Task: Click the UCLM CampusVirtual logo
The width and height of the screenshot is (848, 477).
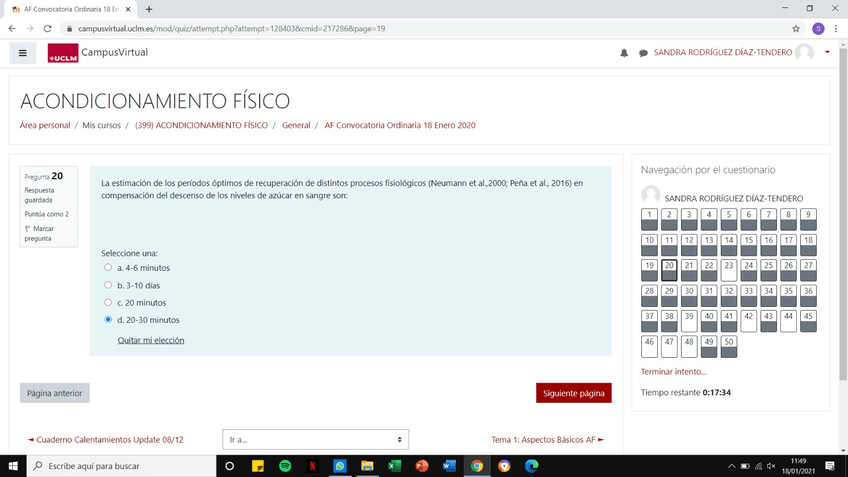Action: (x=98, y=53)
